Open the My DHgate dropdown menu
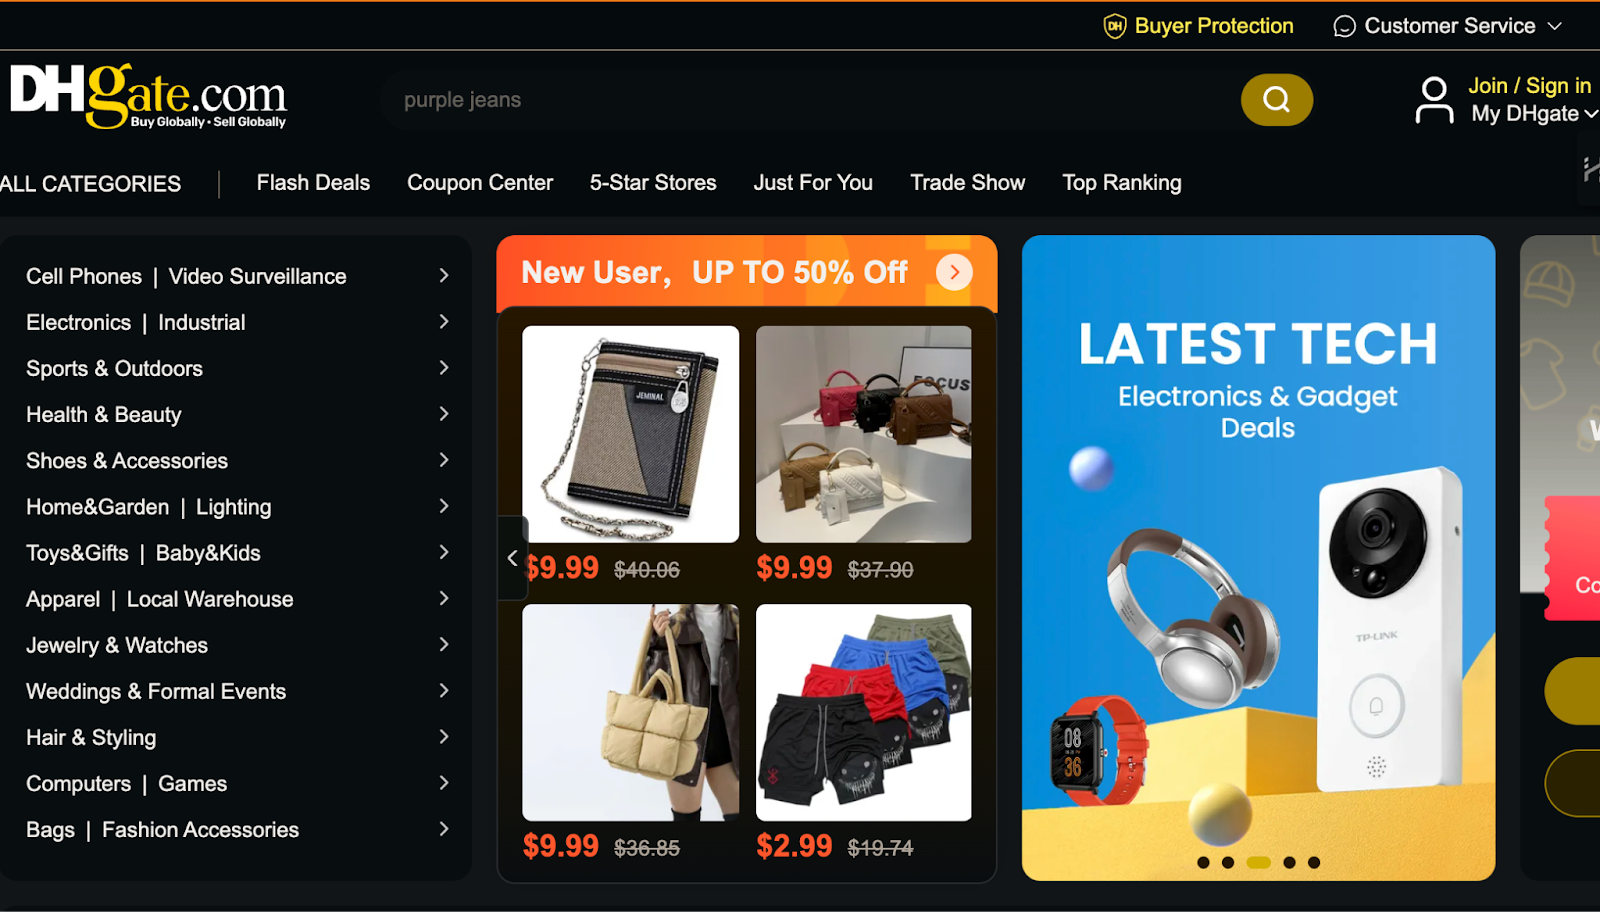Screen dimensions: 1600x912 (1534, 114)
